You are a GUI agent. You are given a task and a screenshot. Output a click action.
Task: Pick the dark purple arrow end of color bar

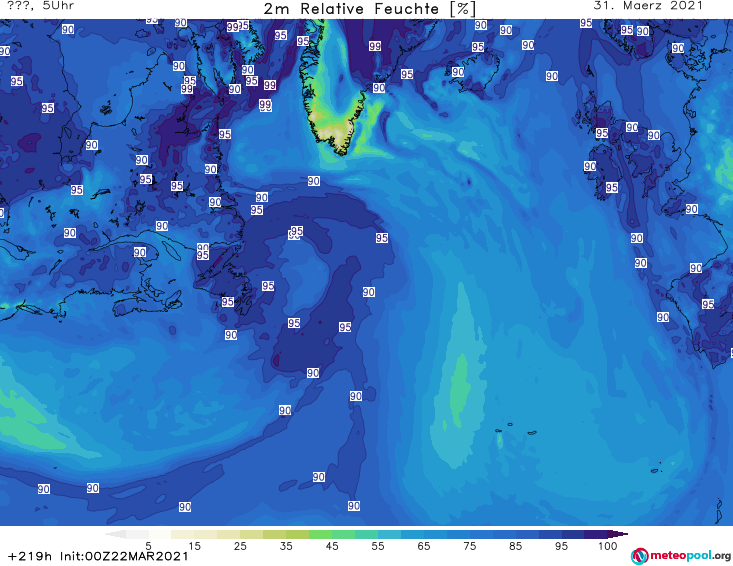click(618, 534)
